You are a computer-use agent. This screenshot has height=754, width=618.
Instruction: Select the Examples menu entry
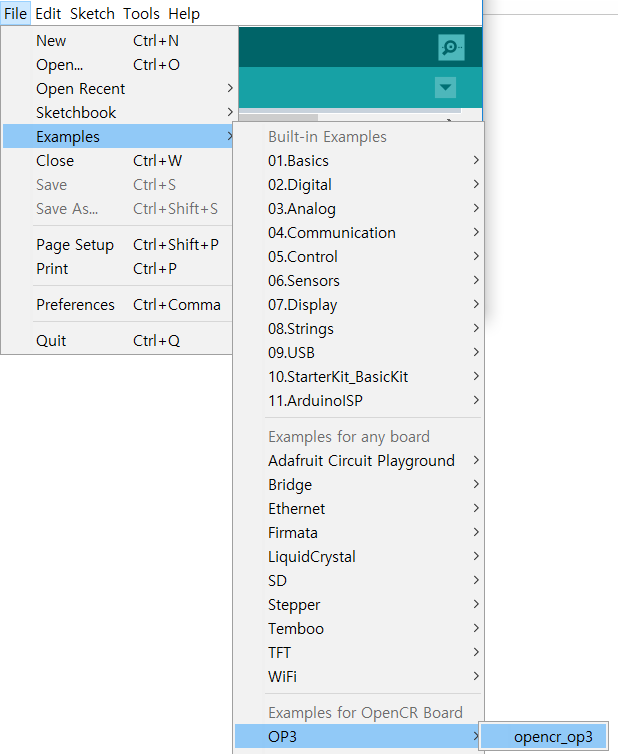[118, 137]
